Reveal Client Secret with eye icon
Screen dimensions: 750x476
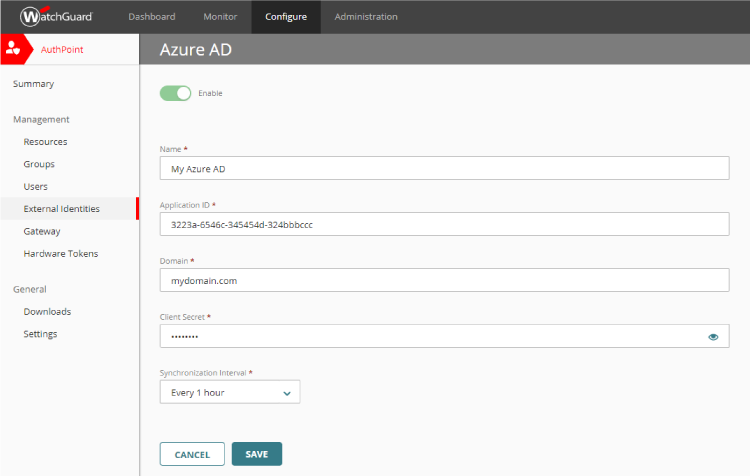pos(713,337)
